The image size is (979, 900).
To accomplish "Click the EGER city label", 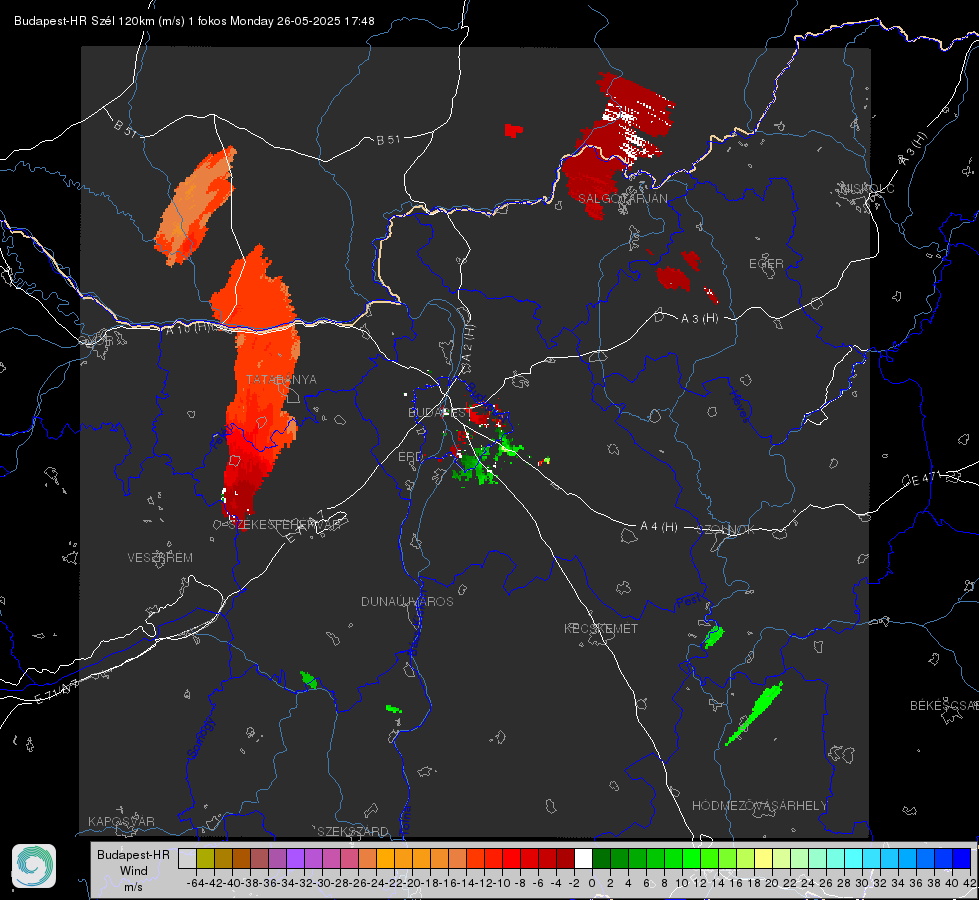I will coord(766,264).
